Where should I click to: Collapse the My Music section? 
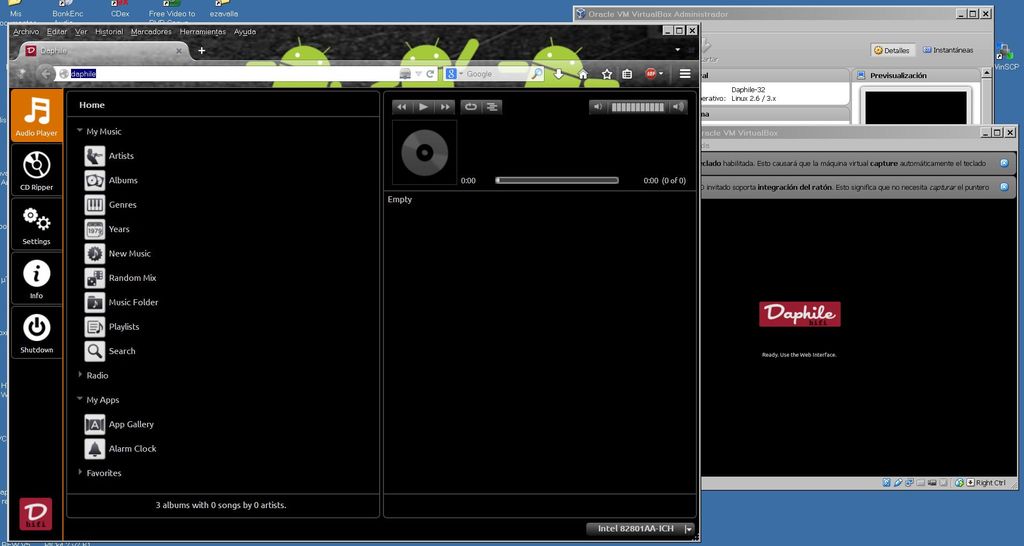(x=80, y=131)
